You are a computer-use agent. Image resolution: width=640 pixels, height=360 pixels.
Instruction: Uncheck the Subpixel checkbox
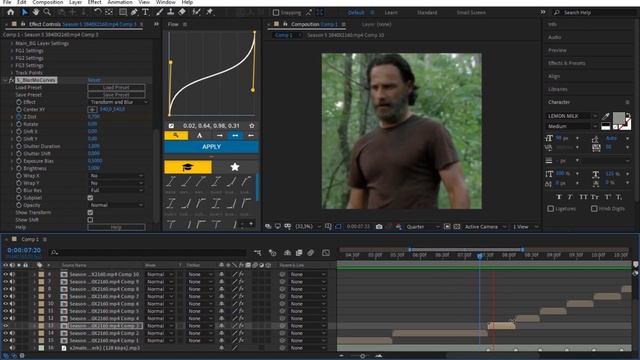click(x=90, y=198)
